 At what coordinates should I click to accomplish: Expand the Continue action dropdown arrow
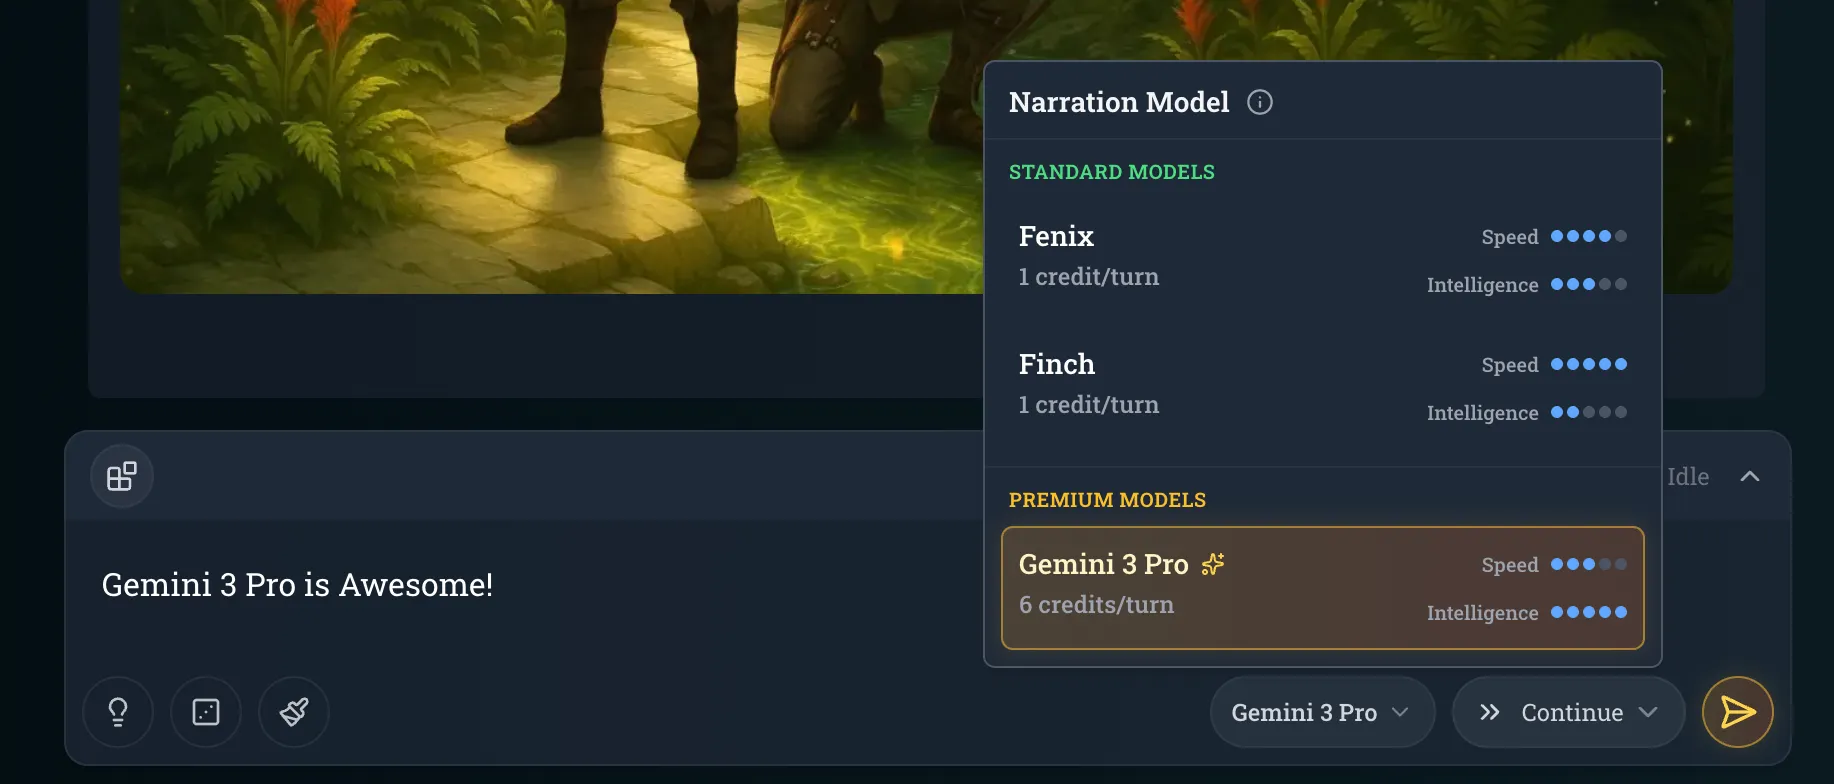click(1648, 712)
